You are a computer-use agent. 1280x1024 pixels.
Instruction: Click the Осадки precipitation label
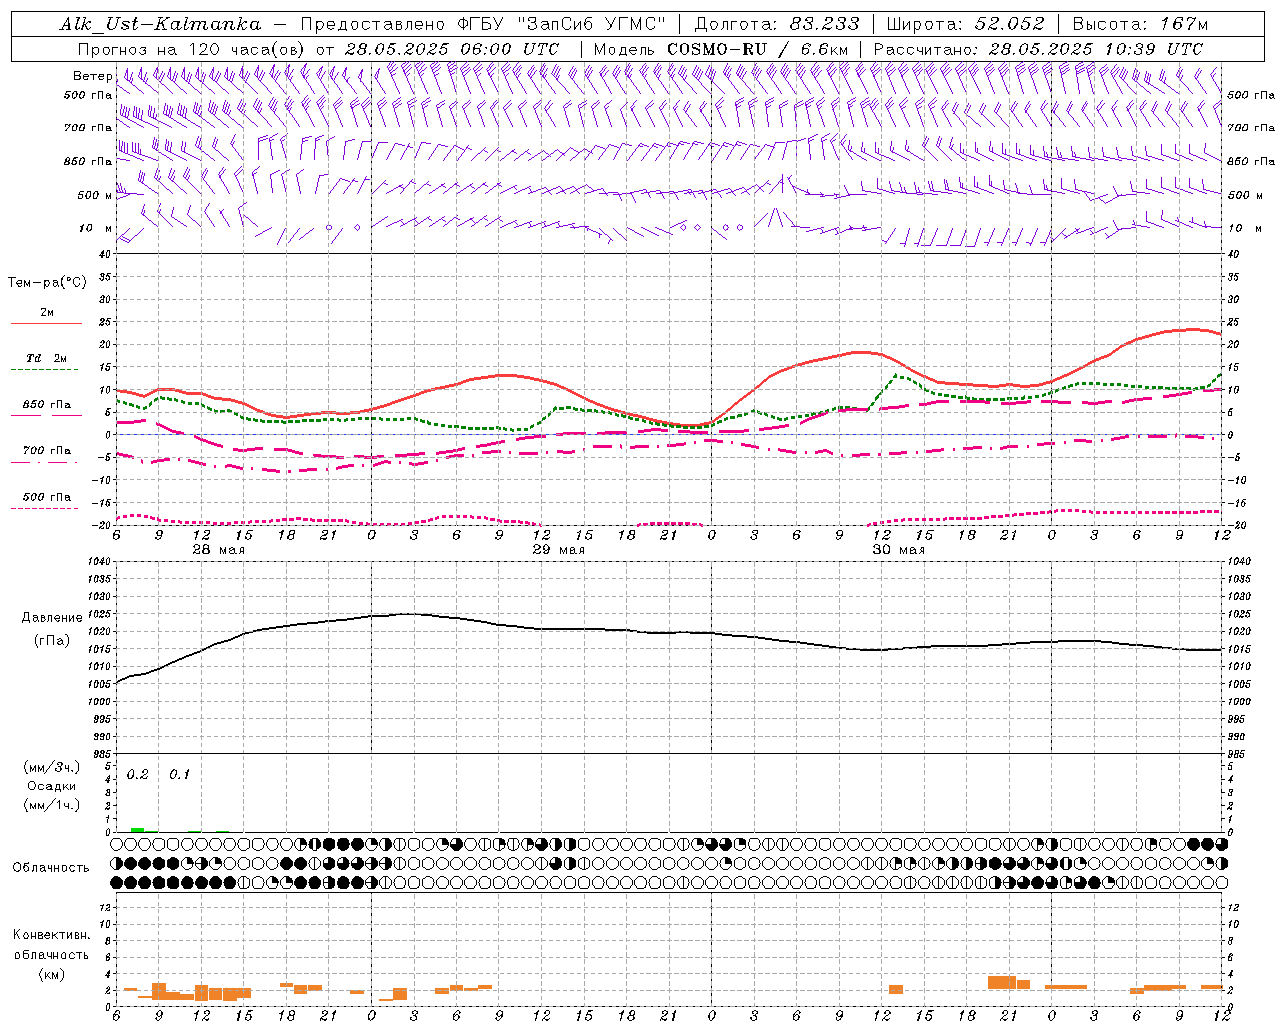pyautogui.click(x=51, y=786)
